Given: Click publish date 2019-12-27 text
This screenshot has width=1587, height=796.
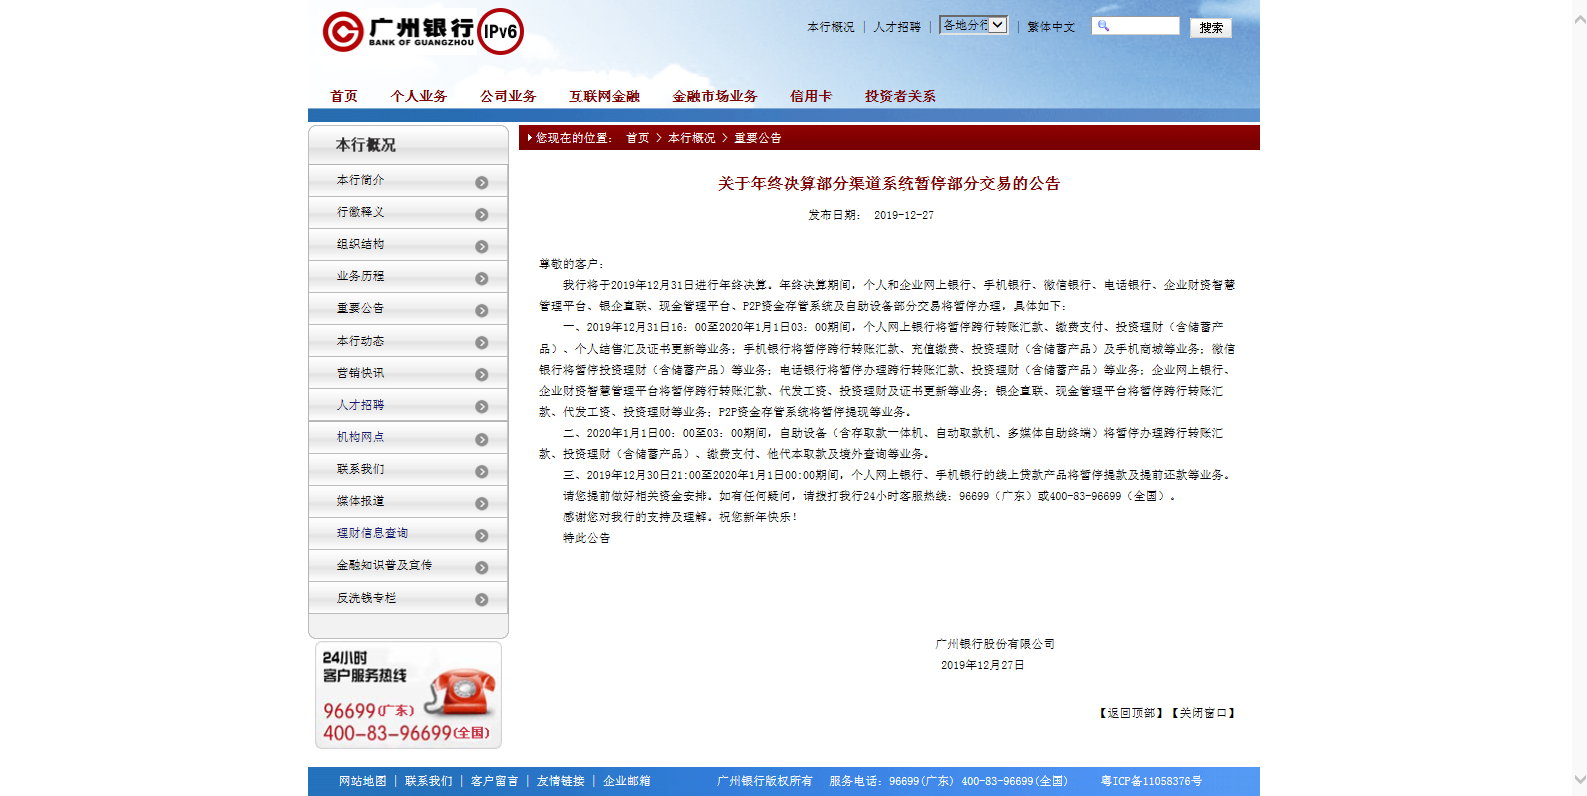Looking at the screenshot, I should [904, 215].
